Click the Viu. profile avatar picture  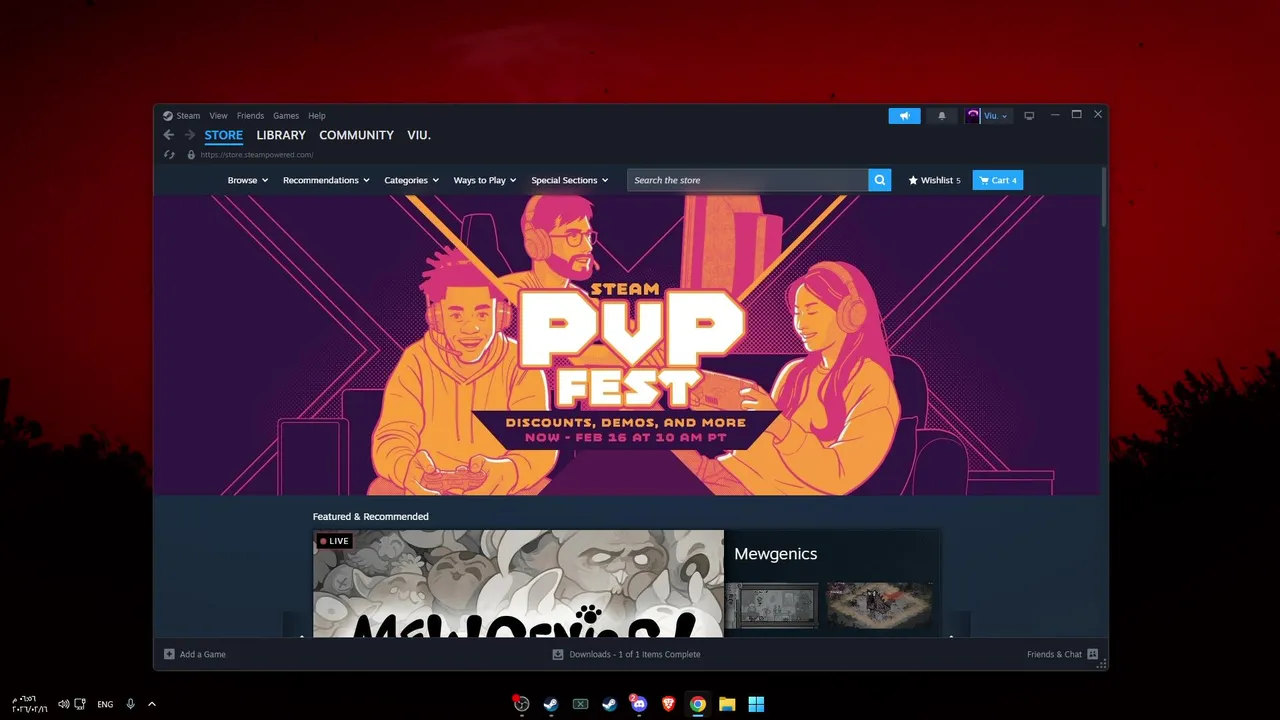pos(973,116)
